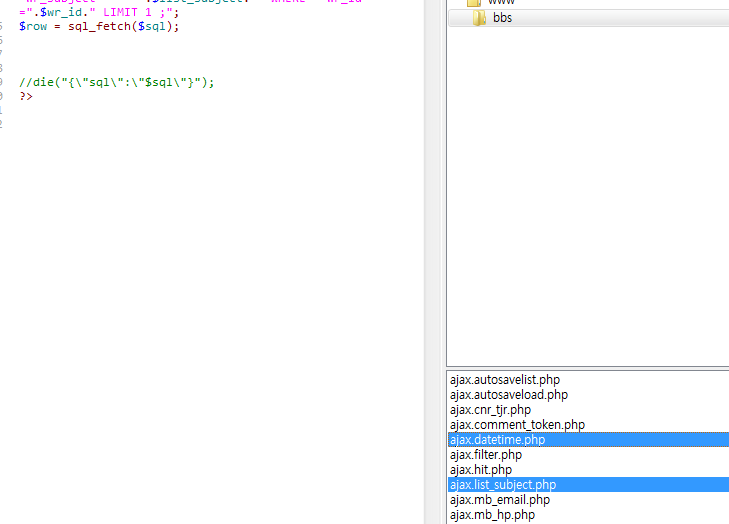Select ajax.autosavelist.php in file list
Image resolution: width=729 pixels, height=524 pixels.
[x=504, y=380]
